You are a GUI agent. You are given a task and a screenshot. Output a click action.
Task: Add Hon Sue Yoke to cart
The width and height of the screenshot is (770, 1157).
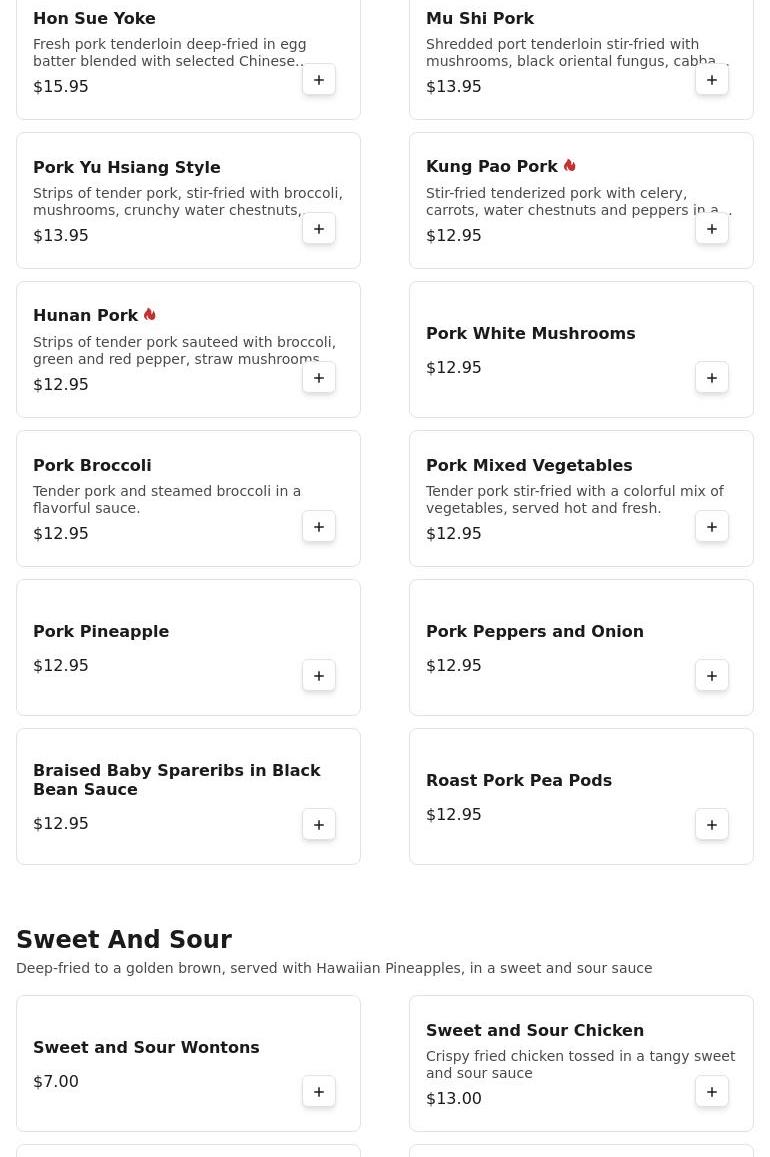point(319,80)
